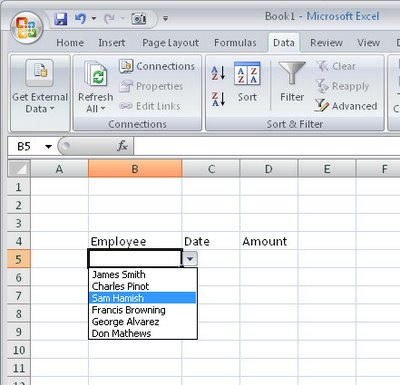Open the Office button menu
This screenshot has width=400, height=385.
tap(27, 28)
